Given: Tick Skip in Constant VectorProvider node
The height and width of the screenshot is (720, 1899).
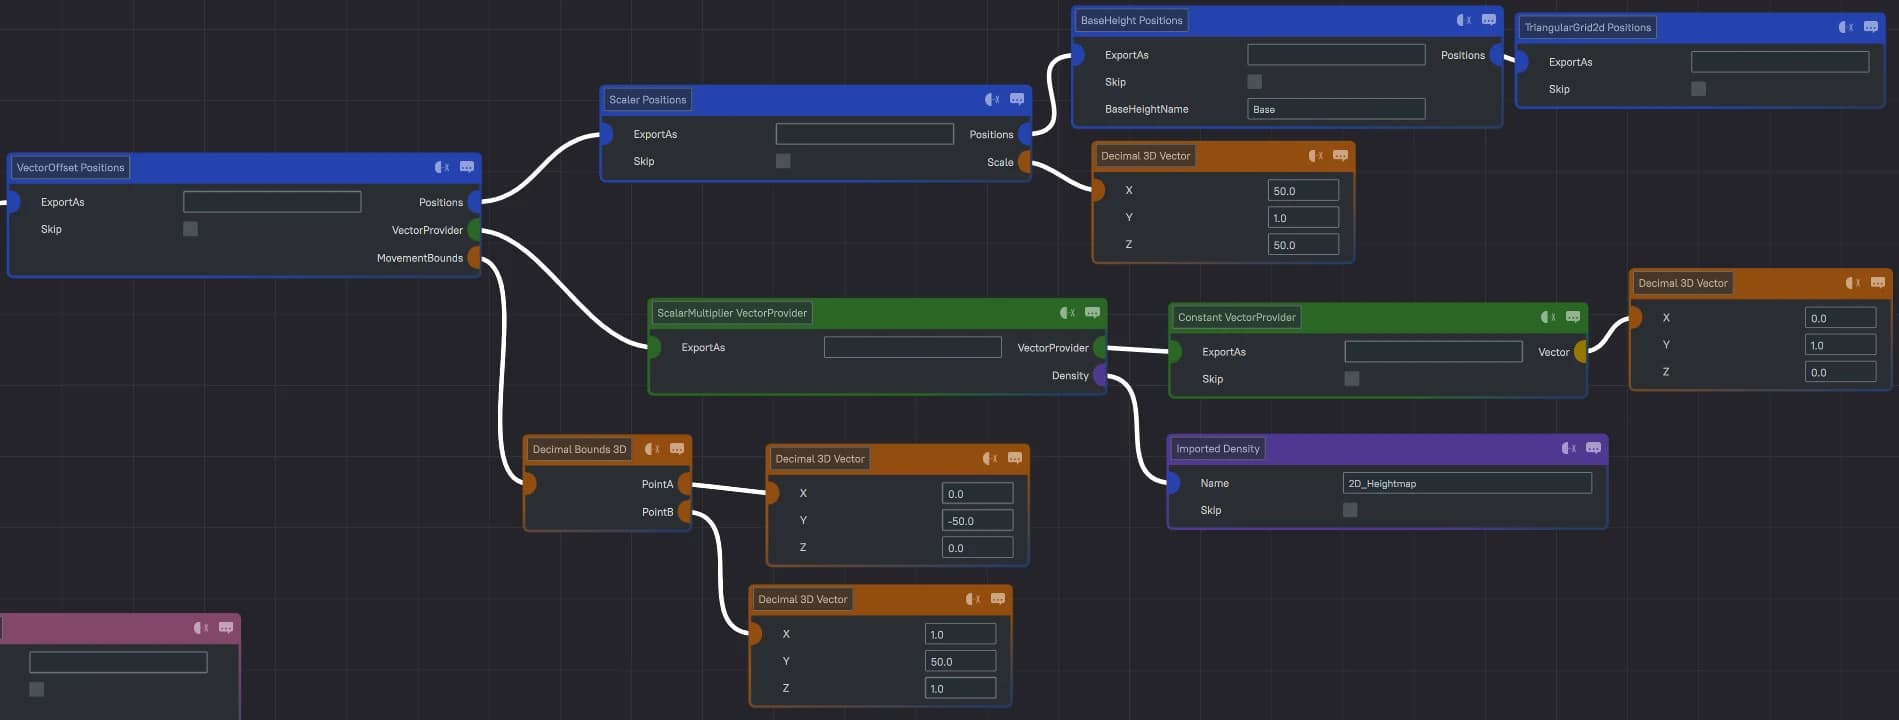Looking at the screenshot, I should coord(1352,379).
